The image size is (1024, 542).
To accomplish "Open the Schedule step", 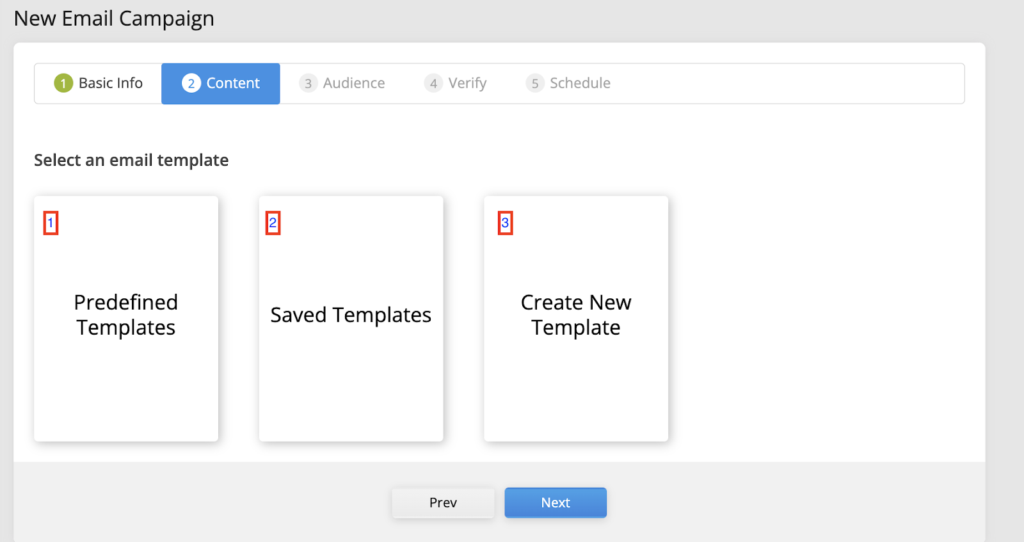I will tap(568, 84).
